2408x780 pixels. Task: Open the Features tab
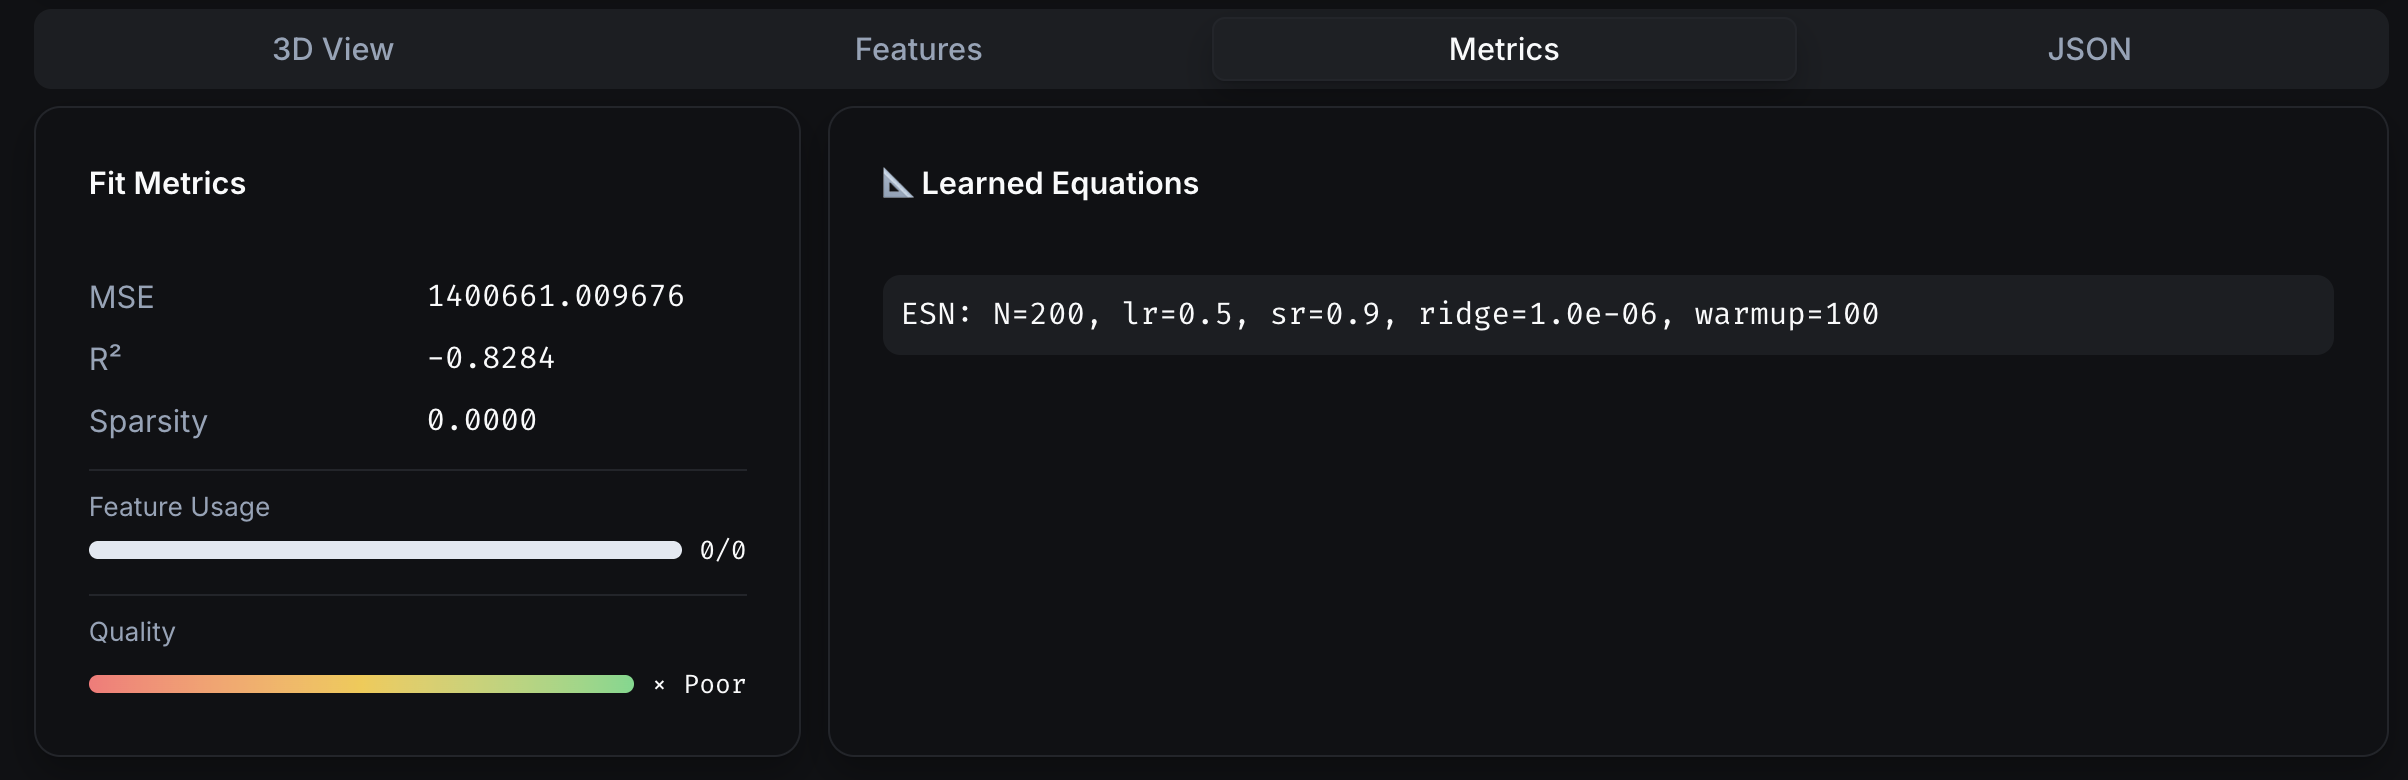click(x=918, y=49)
